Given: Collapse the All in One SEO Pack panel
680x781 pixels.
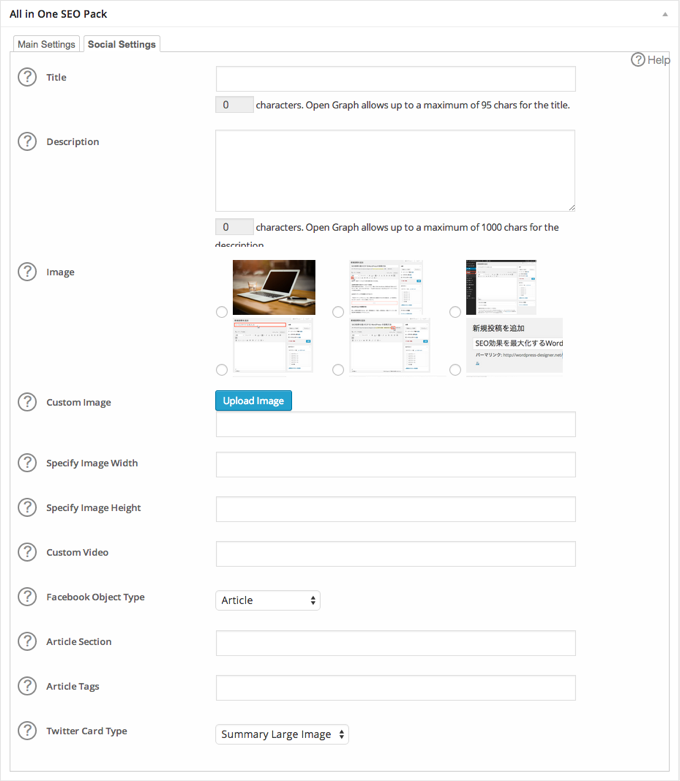Looking at the screenshot, I should point(665,14).
